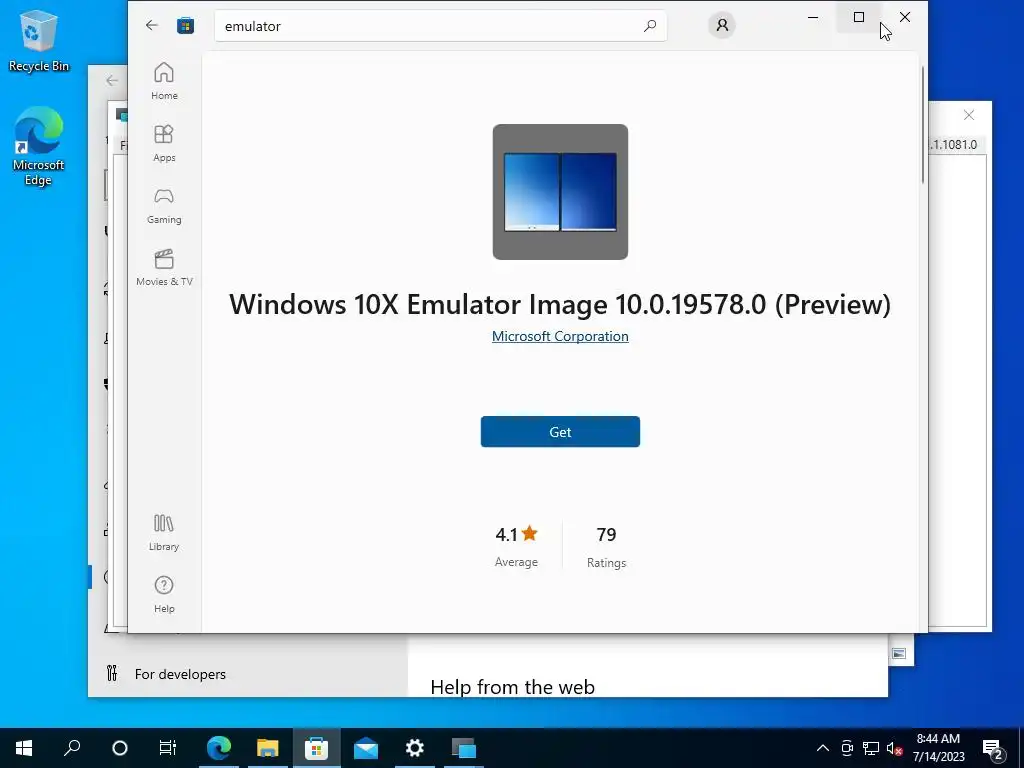The height and width of the screenshot is (768, 1024).
Task: Click the Microsoft Store logo icon
Action: tap(185, 25)
